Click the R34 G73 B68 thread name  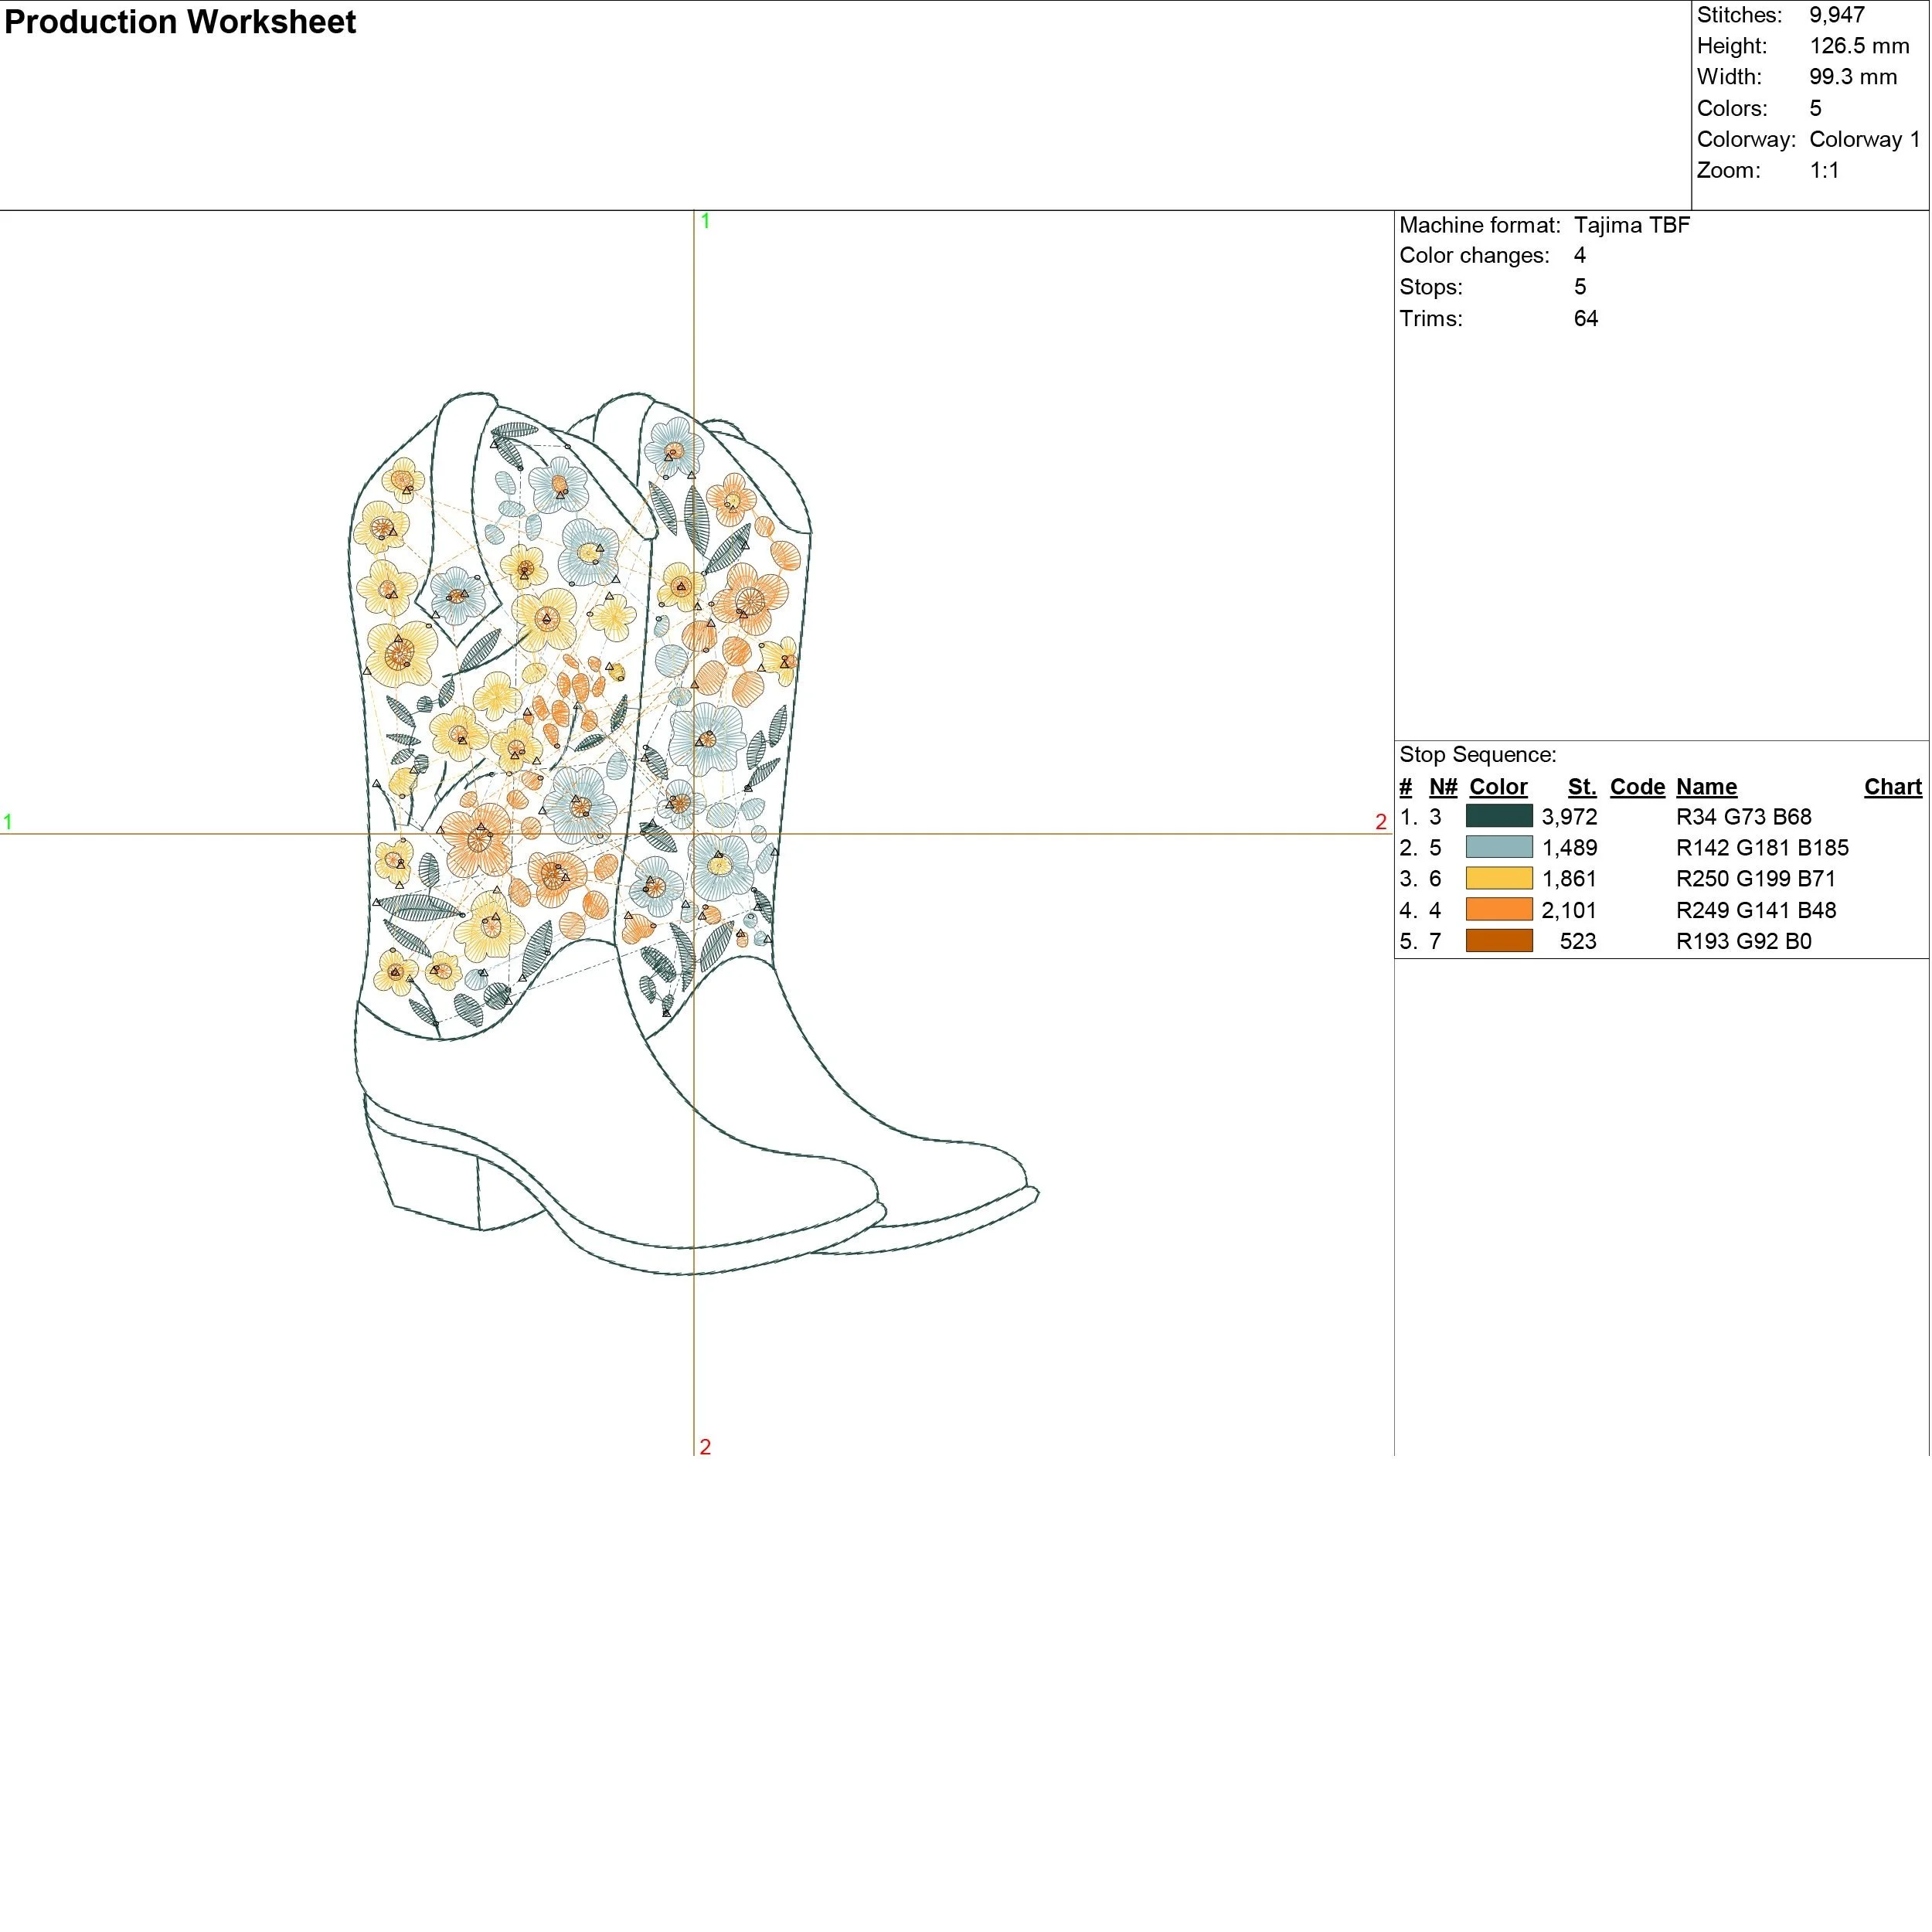[x=1743, y=816]
